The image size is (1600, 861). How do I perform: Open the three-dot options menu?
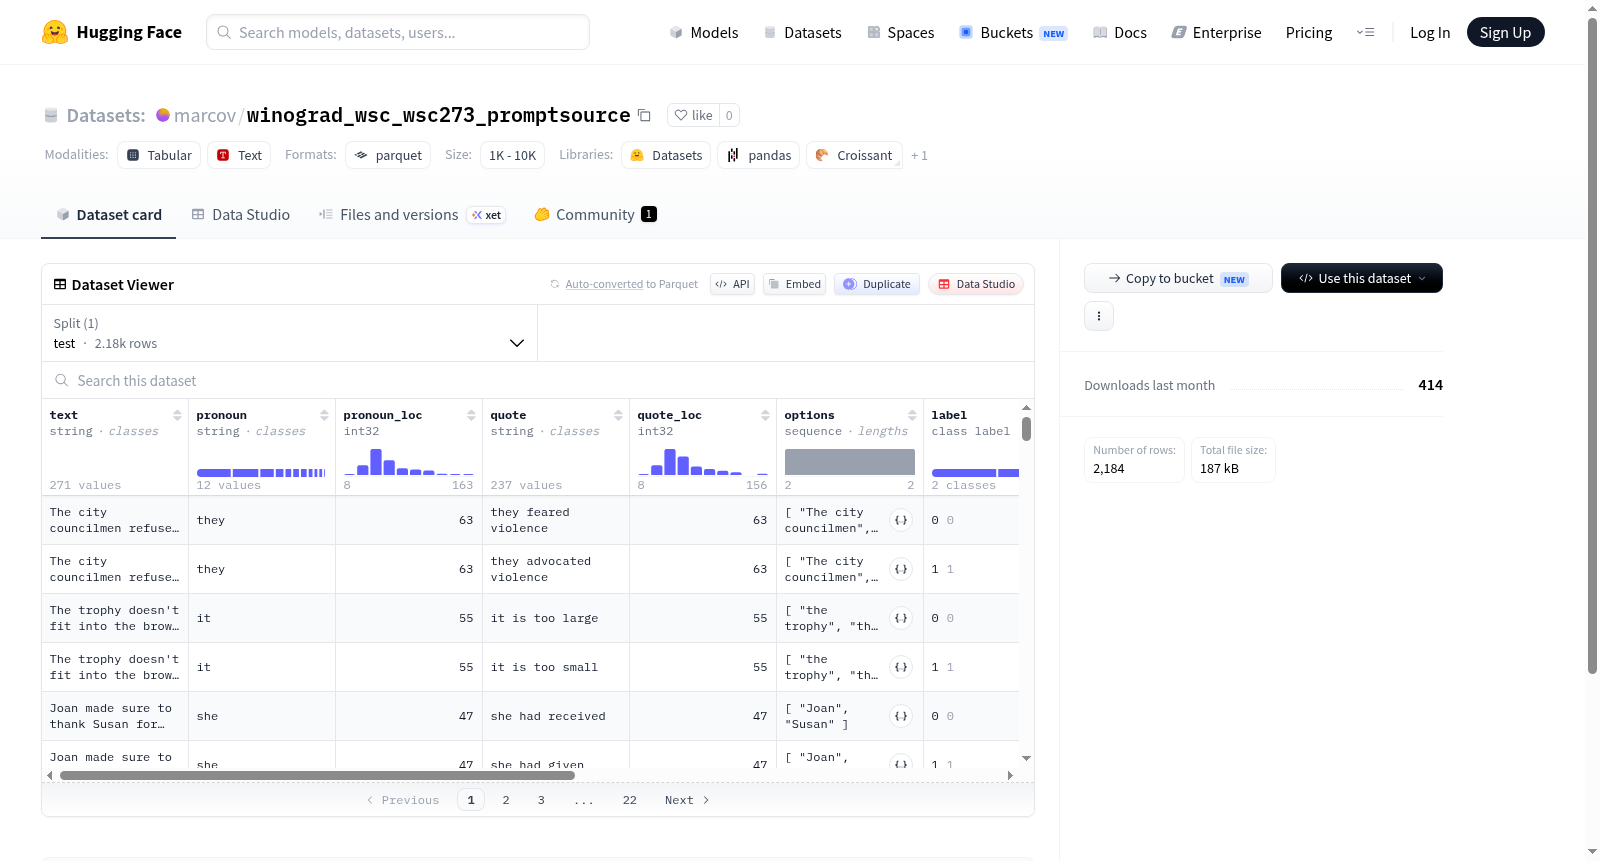(1099, 316)
